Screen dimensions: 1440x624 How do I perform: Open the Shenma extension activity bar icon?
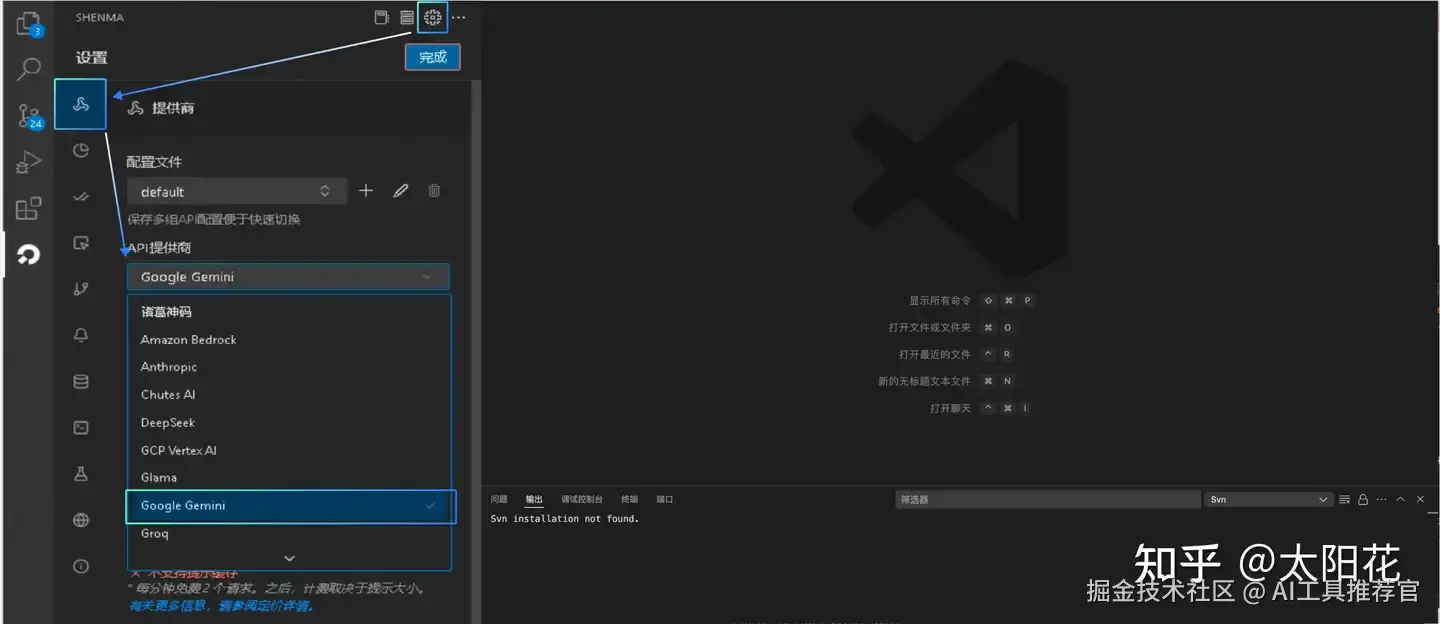29,256
